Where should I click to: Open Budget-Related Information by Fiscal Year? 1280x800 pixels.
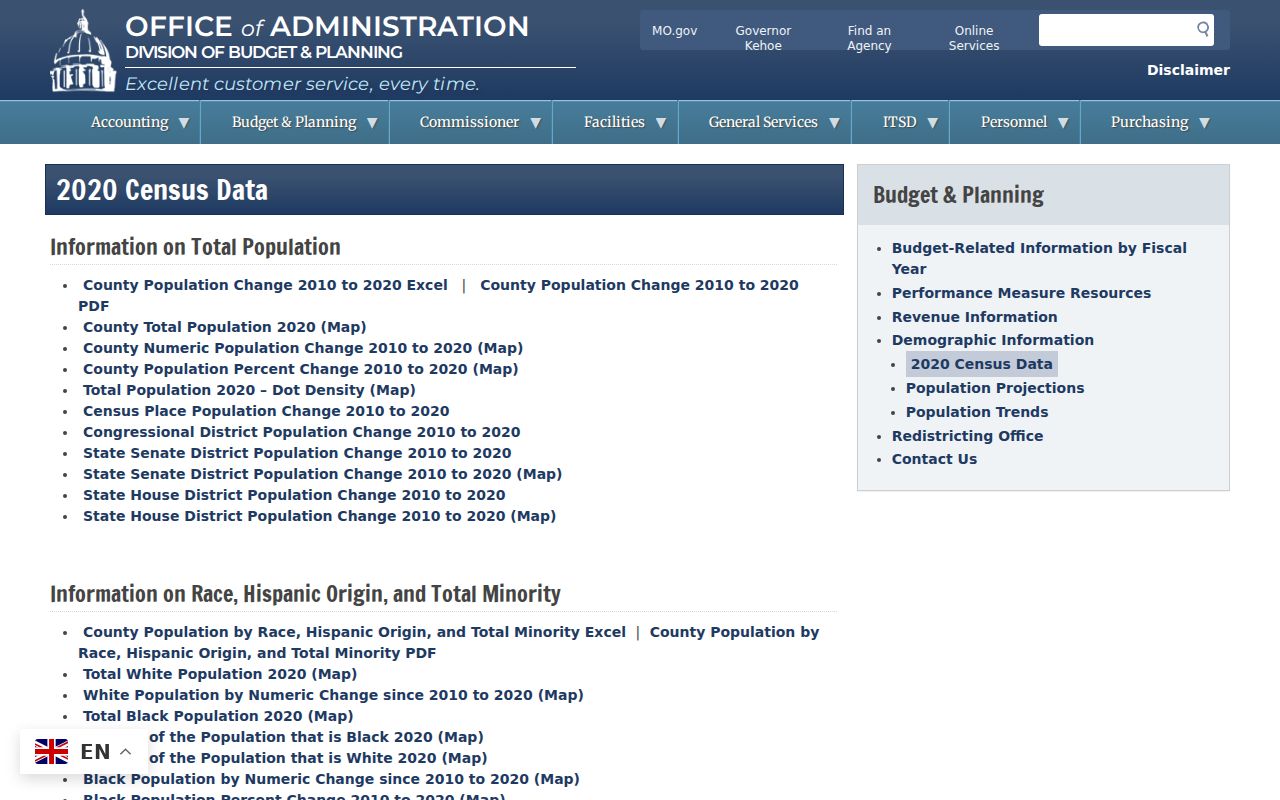click(1039, 258)
